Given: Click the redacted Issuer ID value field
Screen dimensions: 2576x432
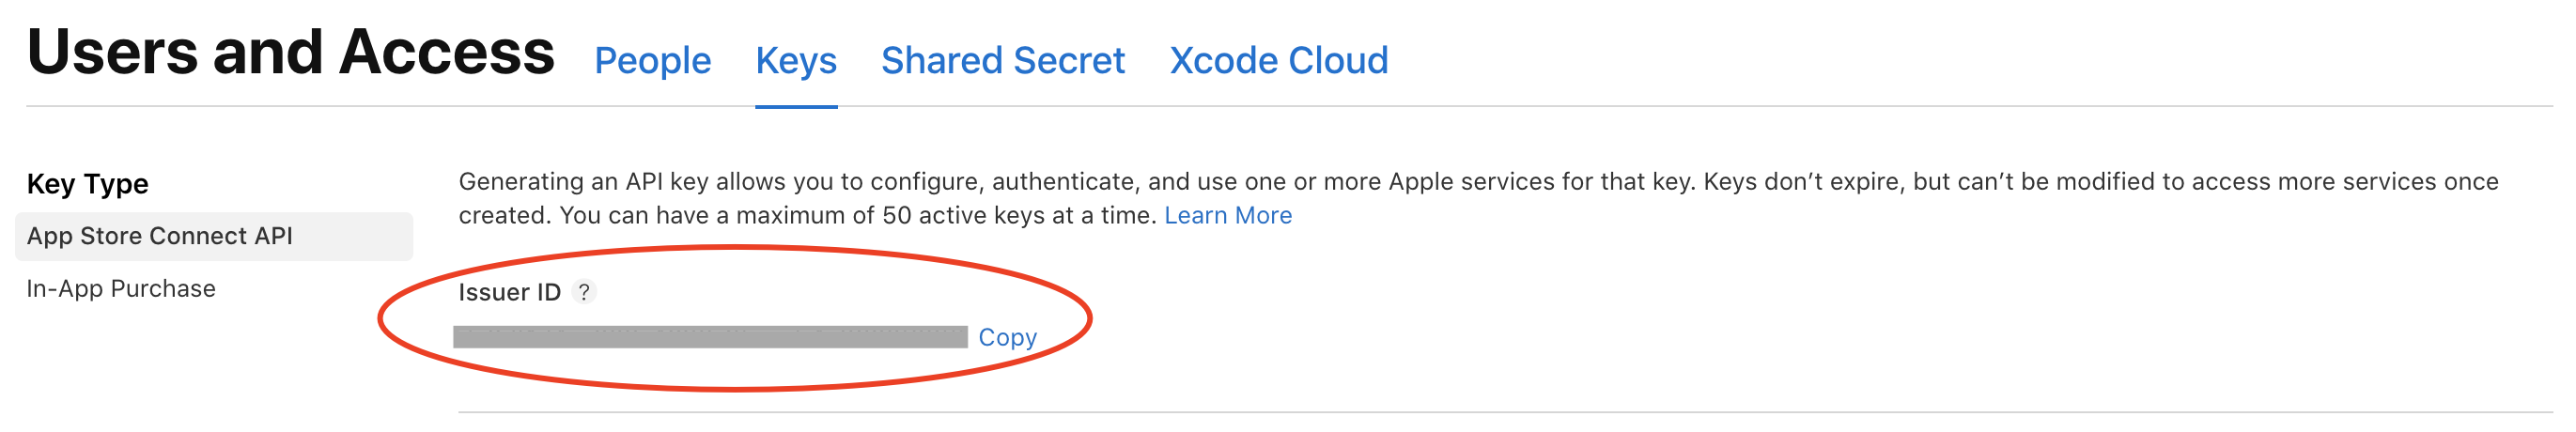Looking at the screenshot, I should [x=710, y=337].
